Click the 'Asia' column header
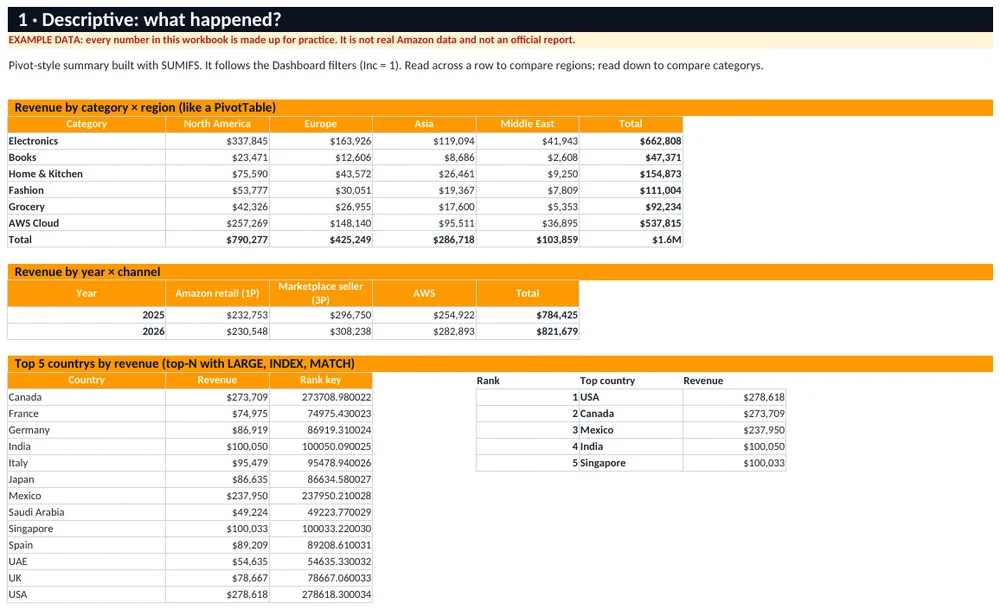Screen dimensions: 1000x610 click(x=423, y=124)
